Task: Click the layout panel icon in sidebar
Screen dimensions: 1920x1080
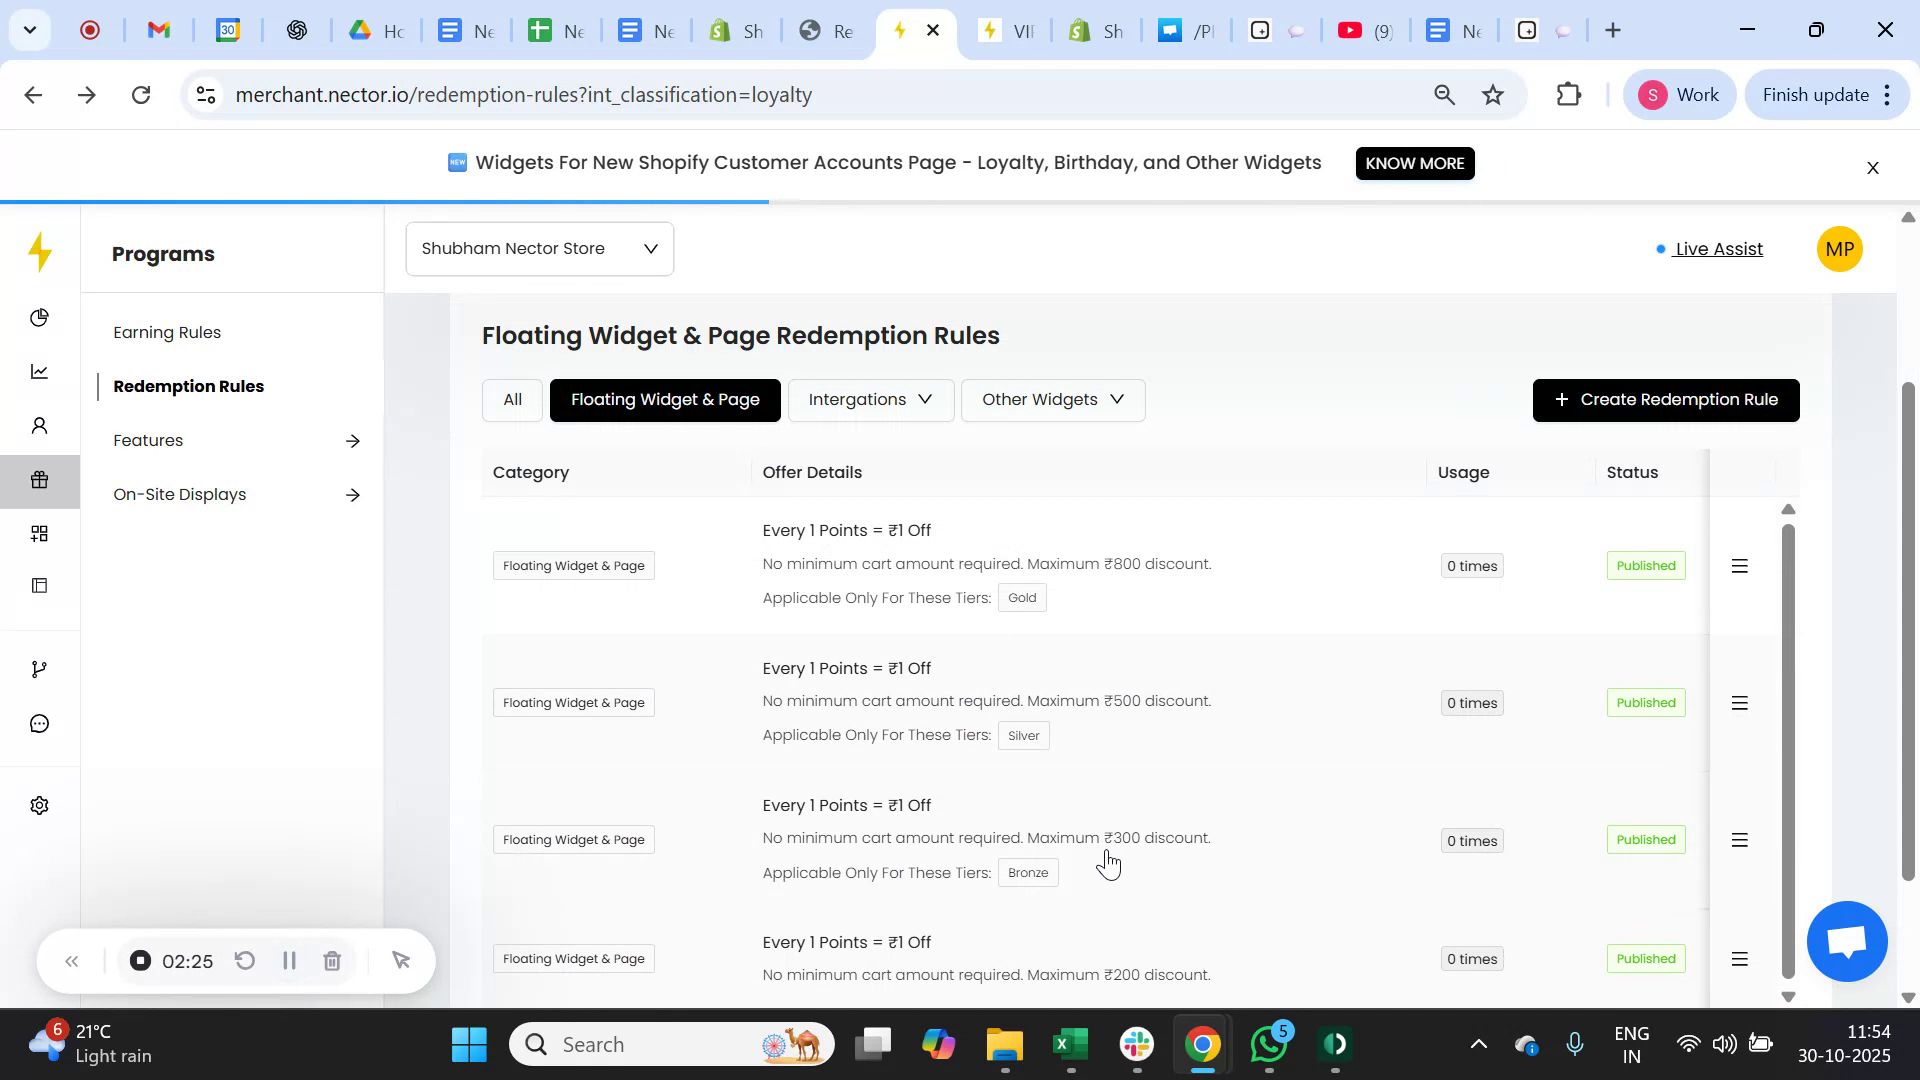Action: (39, 585)
